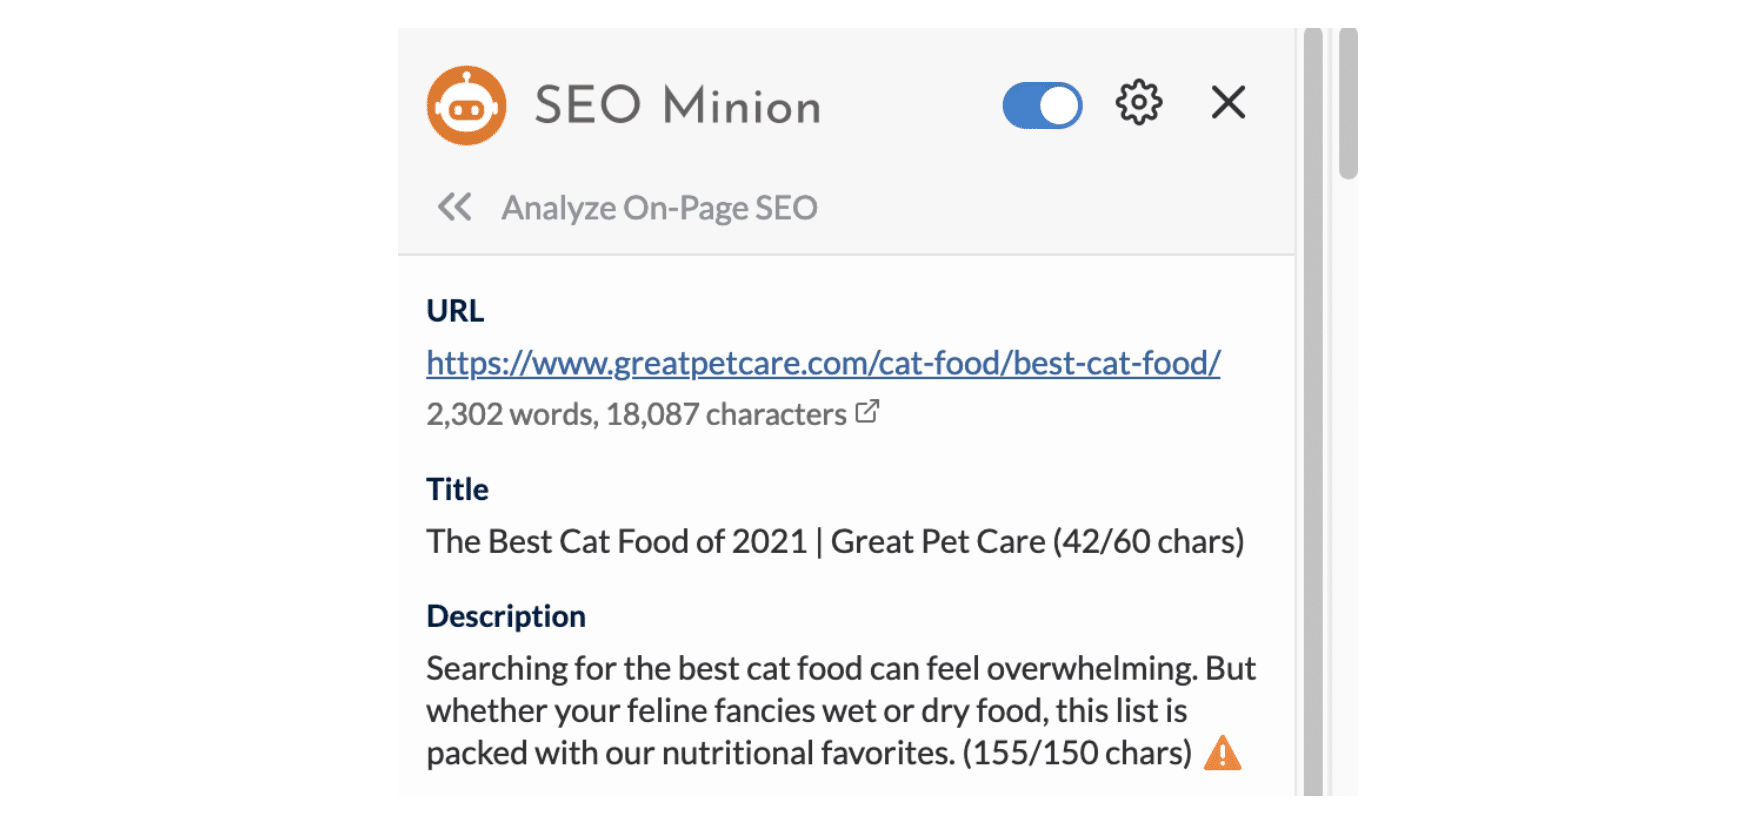The image size is (1746, 826).
Task: Click the 155/150 chars count text
Action: [1077, 753]
